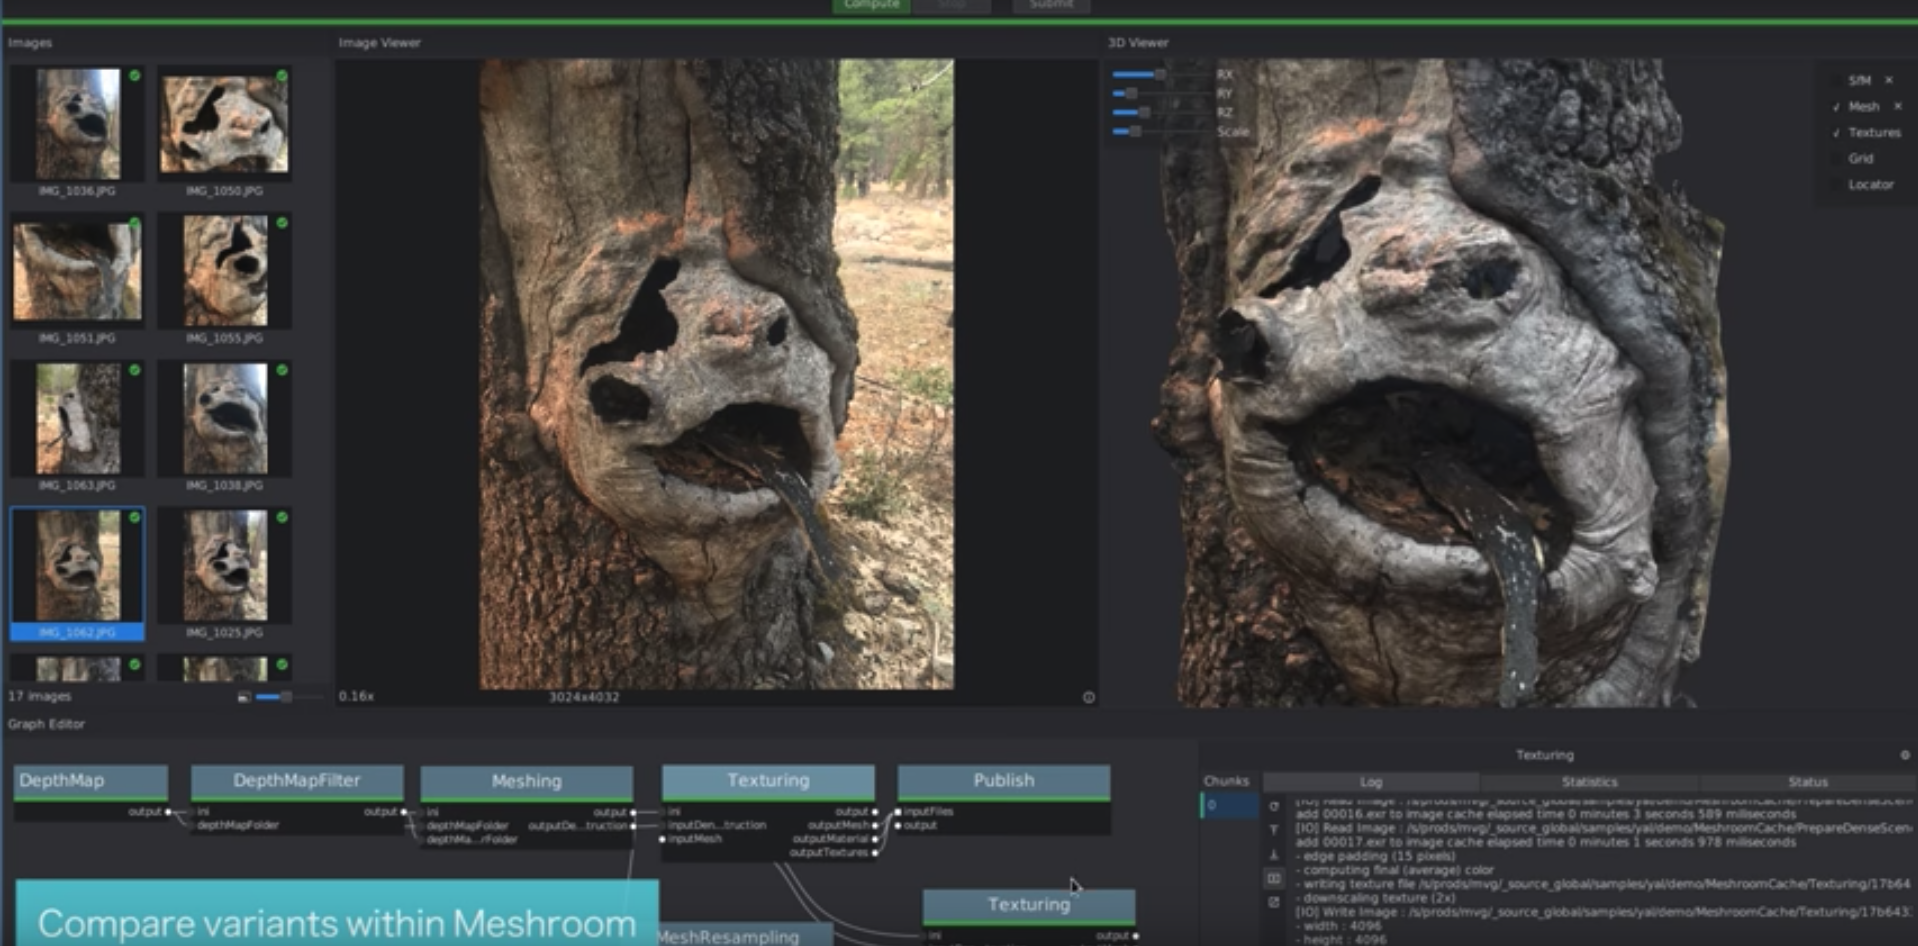Adjust the Scale slider in 3D Viewer

(1161, 131)
